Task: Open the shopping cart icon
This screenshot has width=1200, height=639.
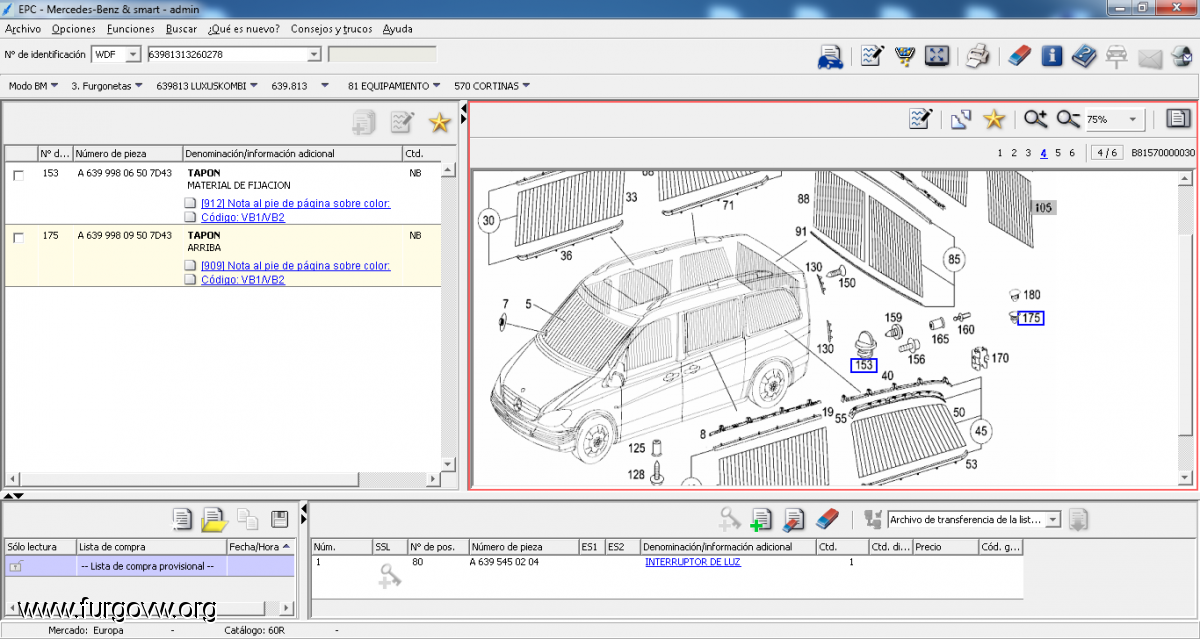Action: pyautogui.click(x=905, y=56)
